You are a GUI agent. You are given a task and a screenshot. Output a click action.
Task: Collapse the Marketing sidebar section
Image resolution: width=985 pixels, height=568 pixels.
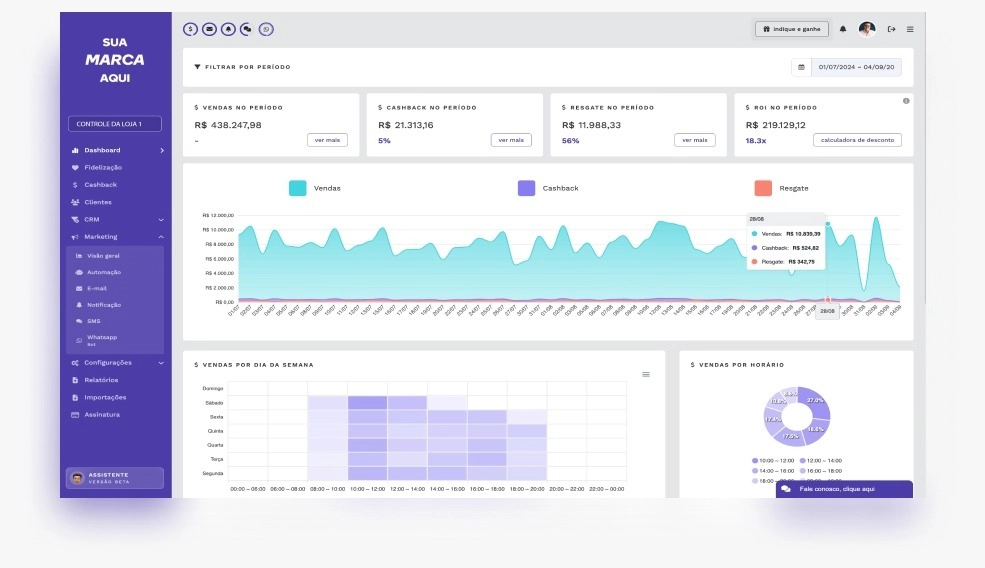point(161,237)
